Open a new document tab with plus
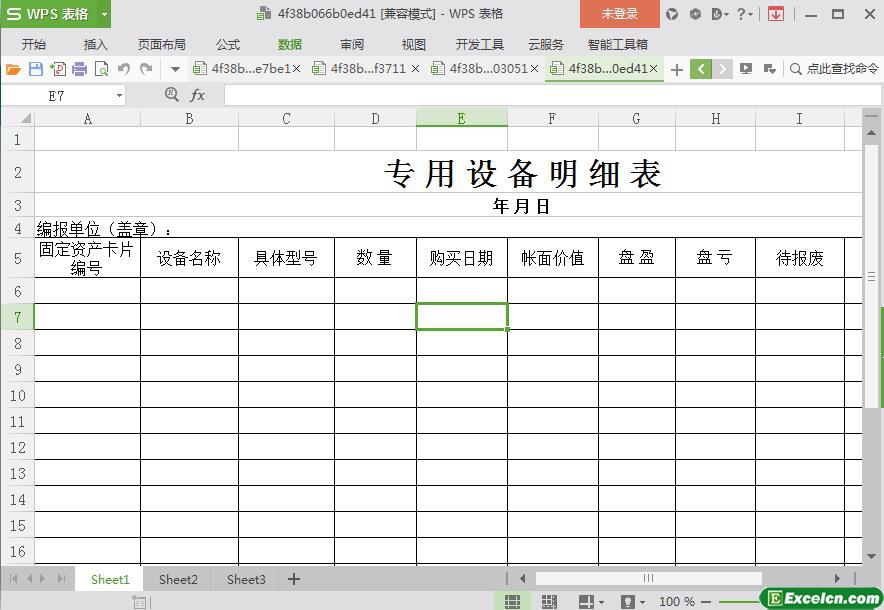 coord(677,69)
